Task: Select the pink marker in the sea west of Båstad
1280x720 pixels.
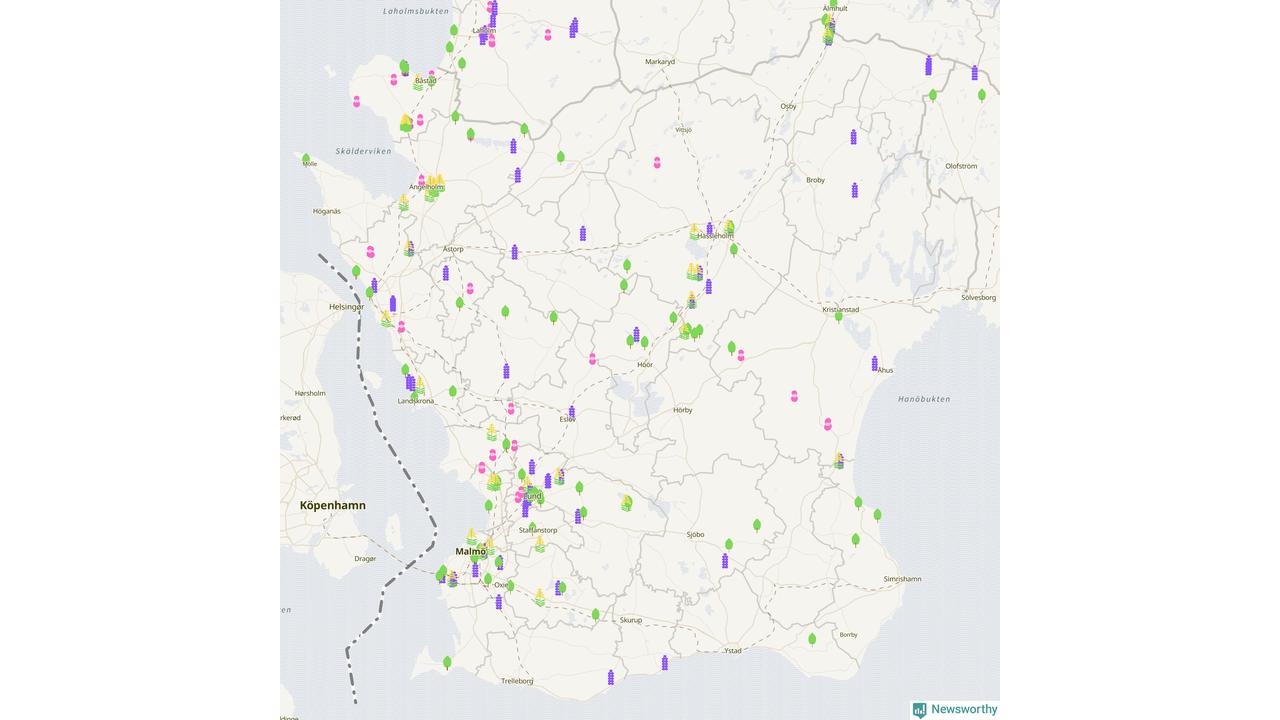Action: pyautogui.click(x=356, y=102)
